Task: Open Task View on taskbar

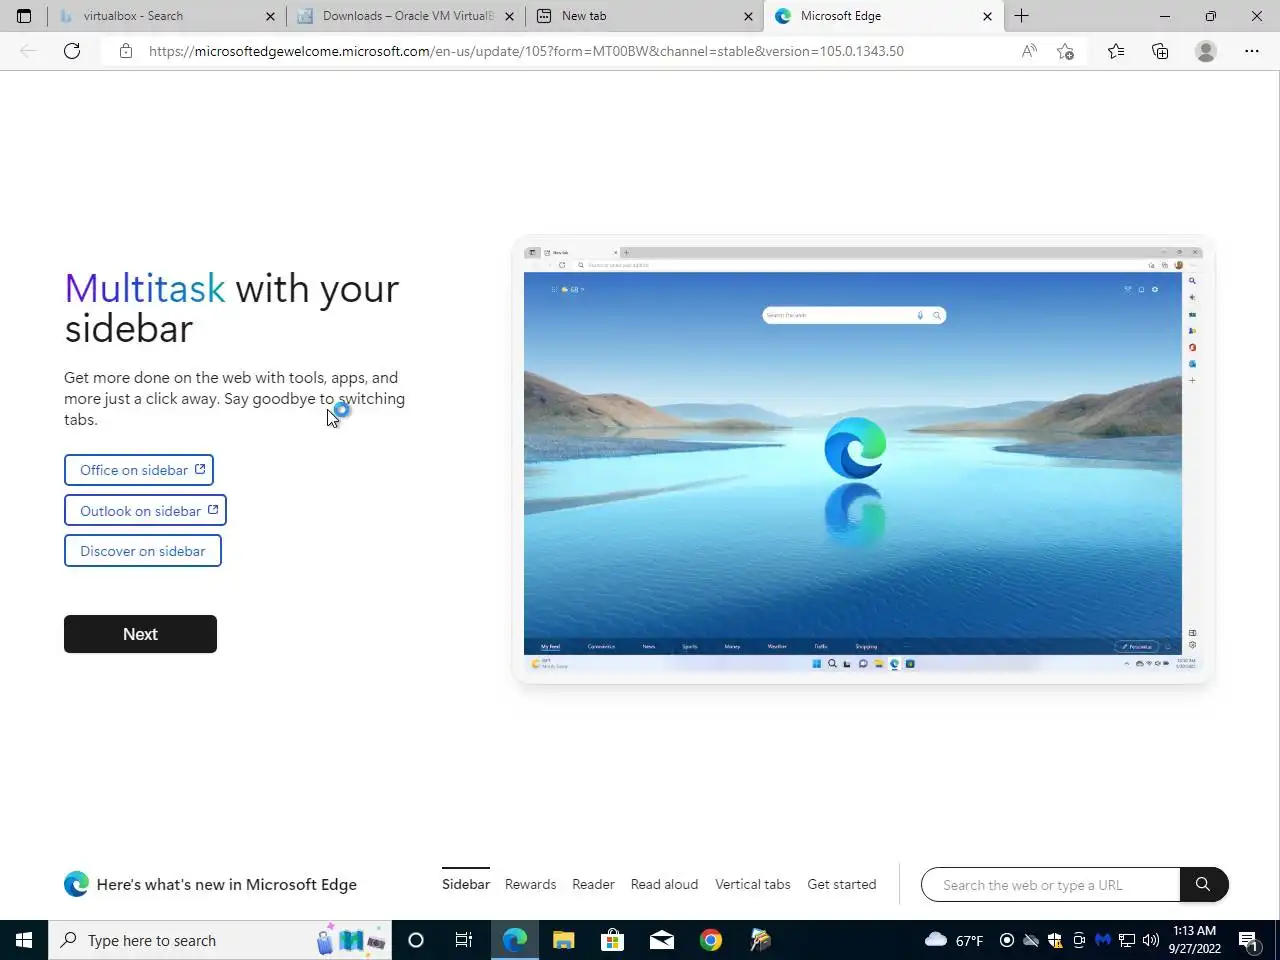Action: [x=464, y=940]
